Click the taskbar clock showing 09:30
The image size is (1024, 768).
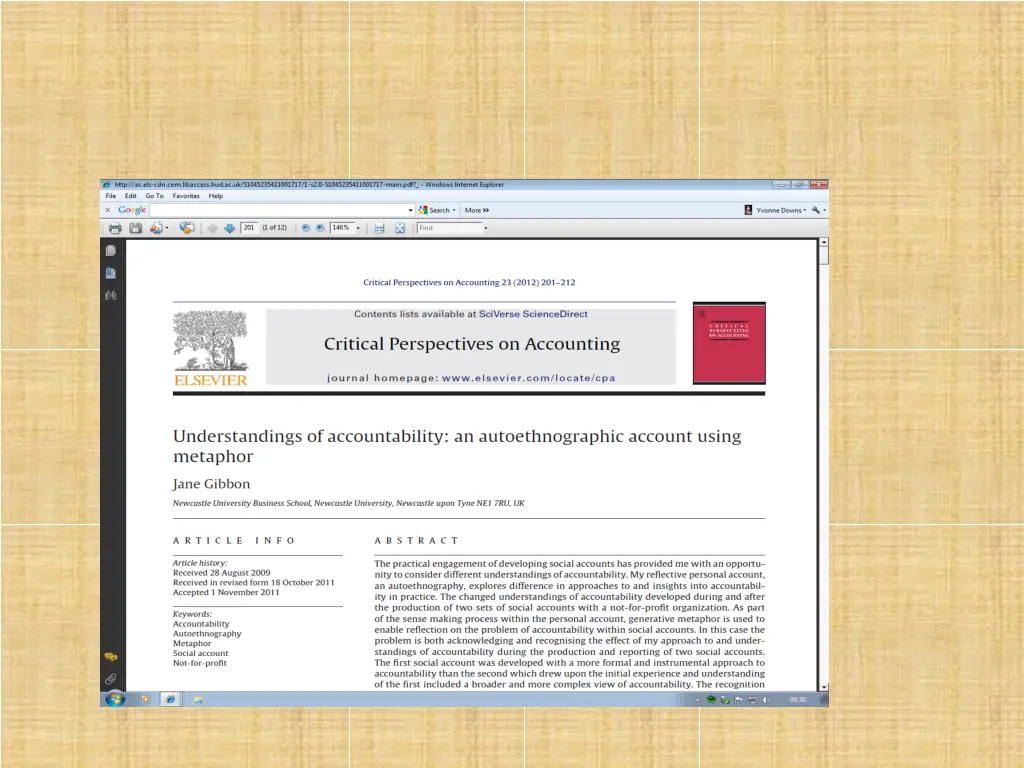[797, 699]
